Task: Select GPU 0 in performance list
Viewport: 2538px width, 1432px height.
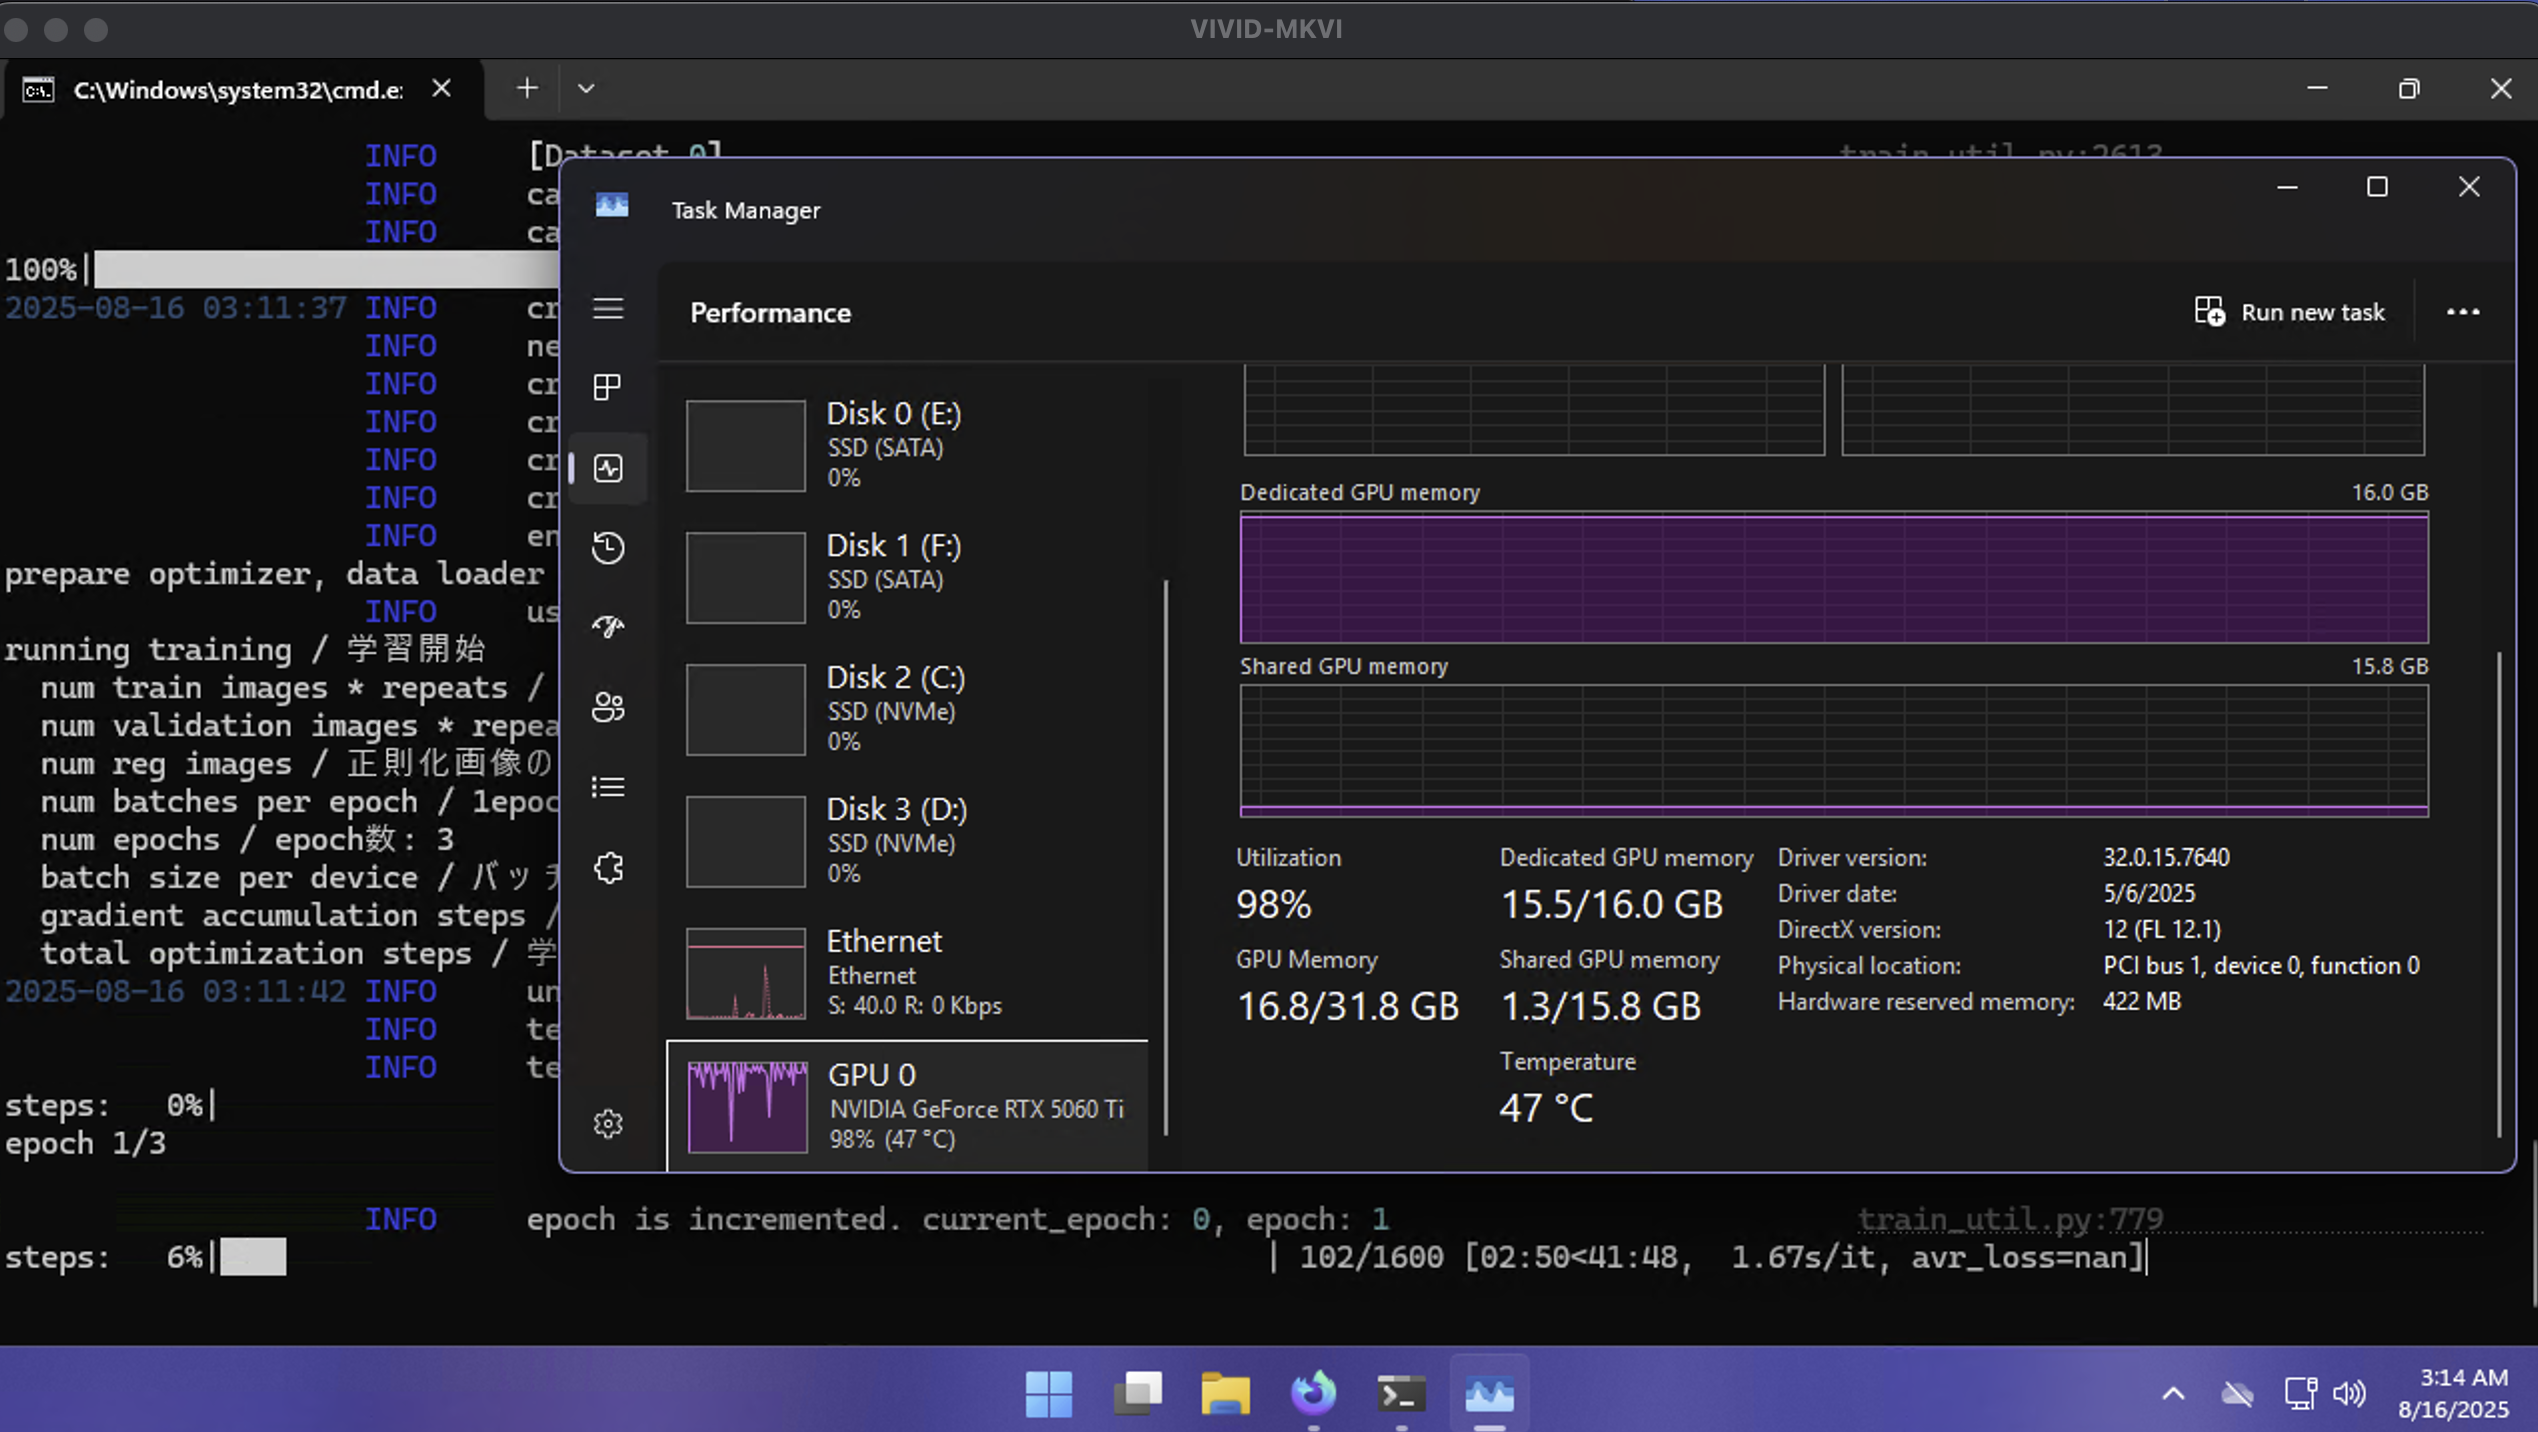Action: click(906, 1105)
